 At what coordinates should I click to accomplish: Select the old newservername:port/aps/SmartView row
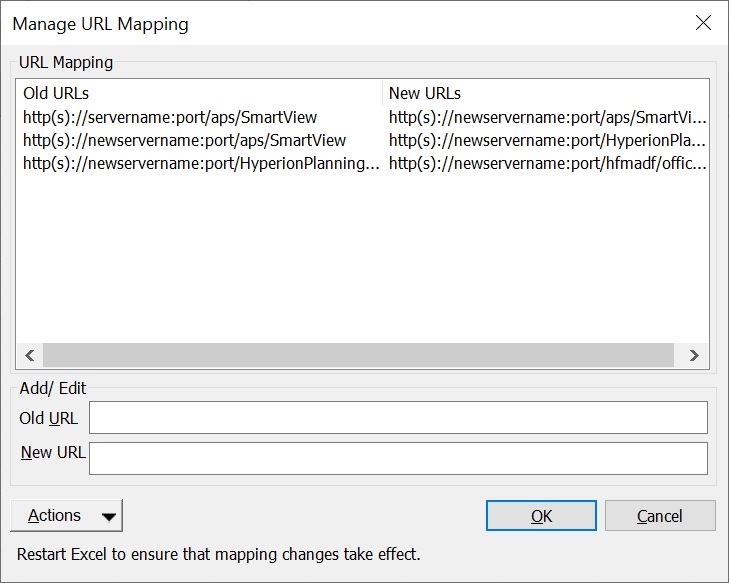pyautogui.click(x=184, y=141)
